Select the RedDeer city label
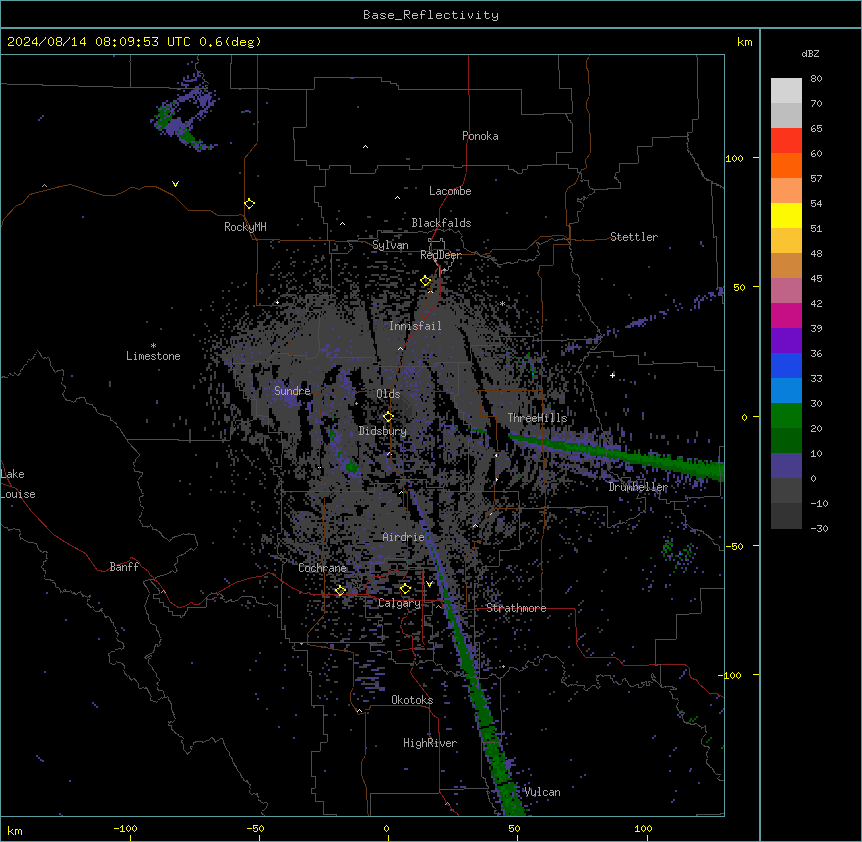The image size is (862, 842). coord(441,255)
